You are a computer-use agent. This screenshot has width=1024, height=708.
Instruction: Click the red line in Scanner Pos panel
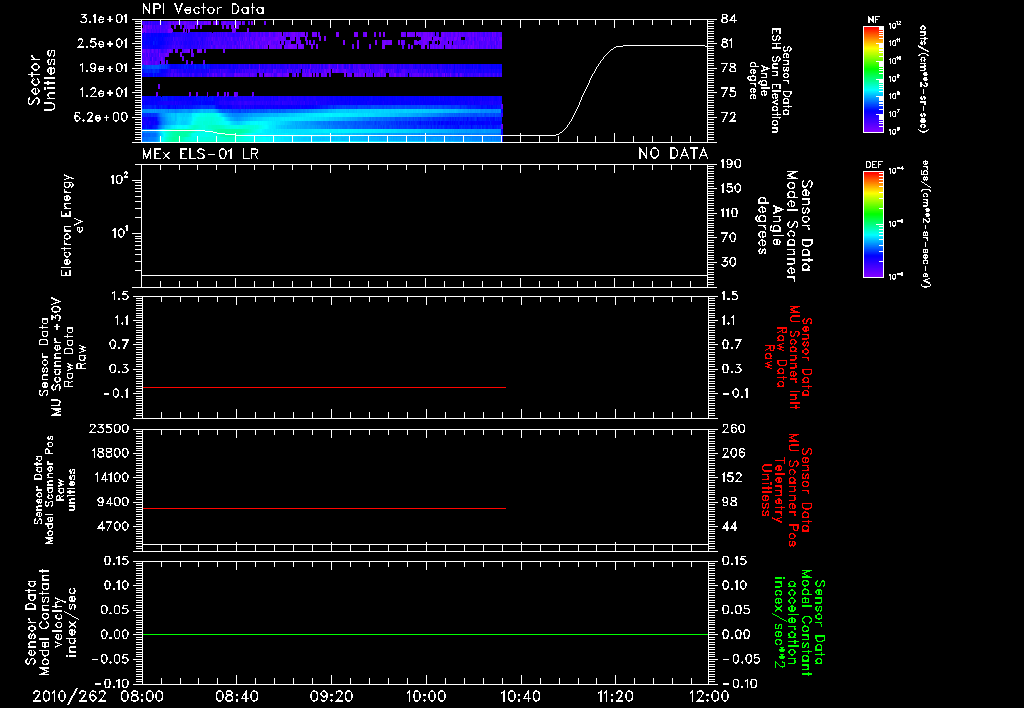coord(323,508)
